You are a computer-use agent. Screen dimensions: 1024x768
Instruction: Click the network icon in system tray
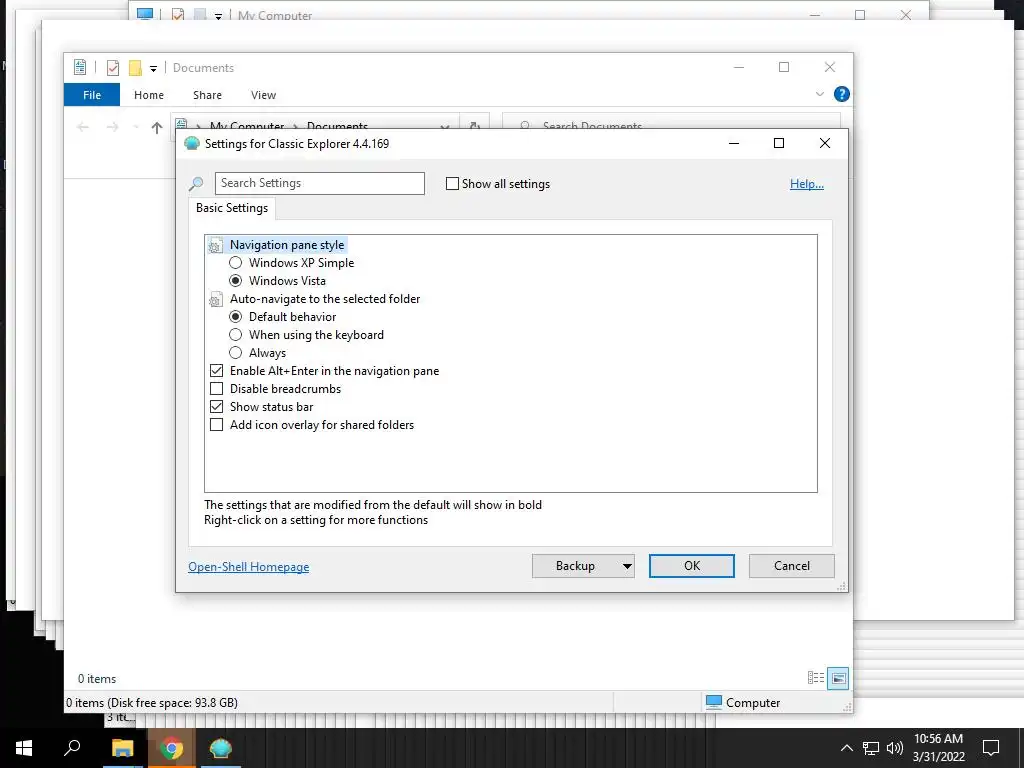[x=871, y=748]
